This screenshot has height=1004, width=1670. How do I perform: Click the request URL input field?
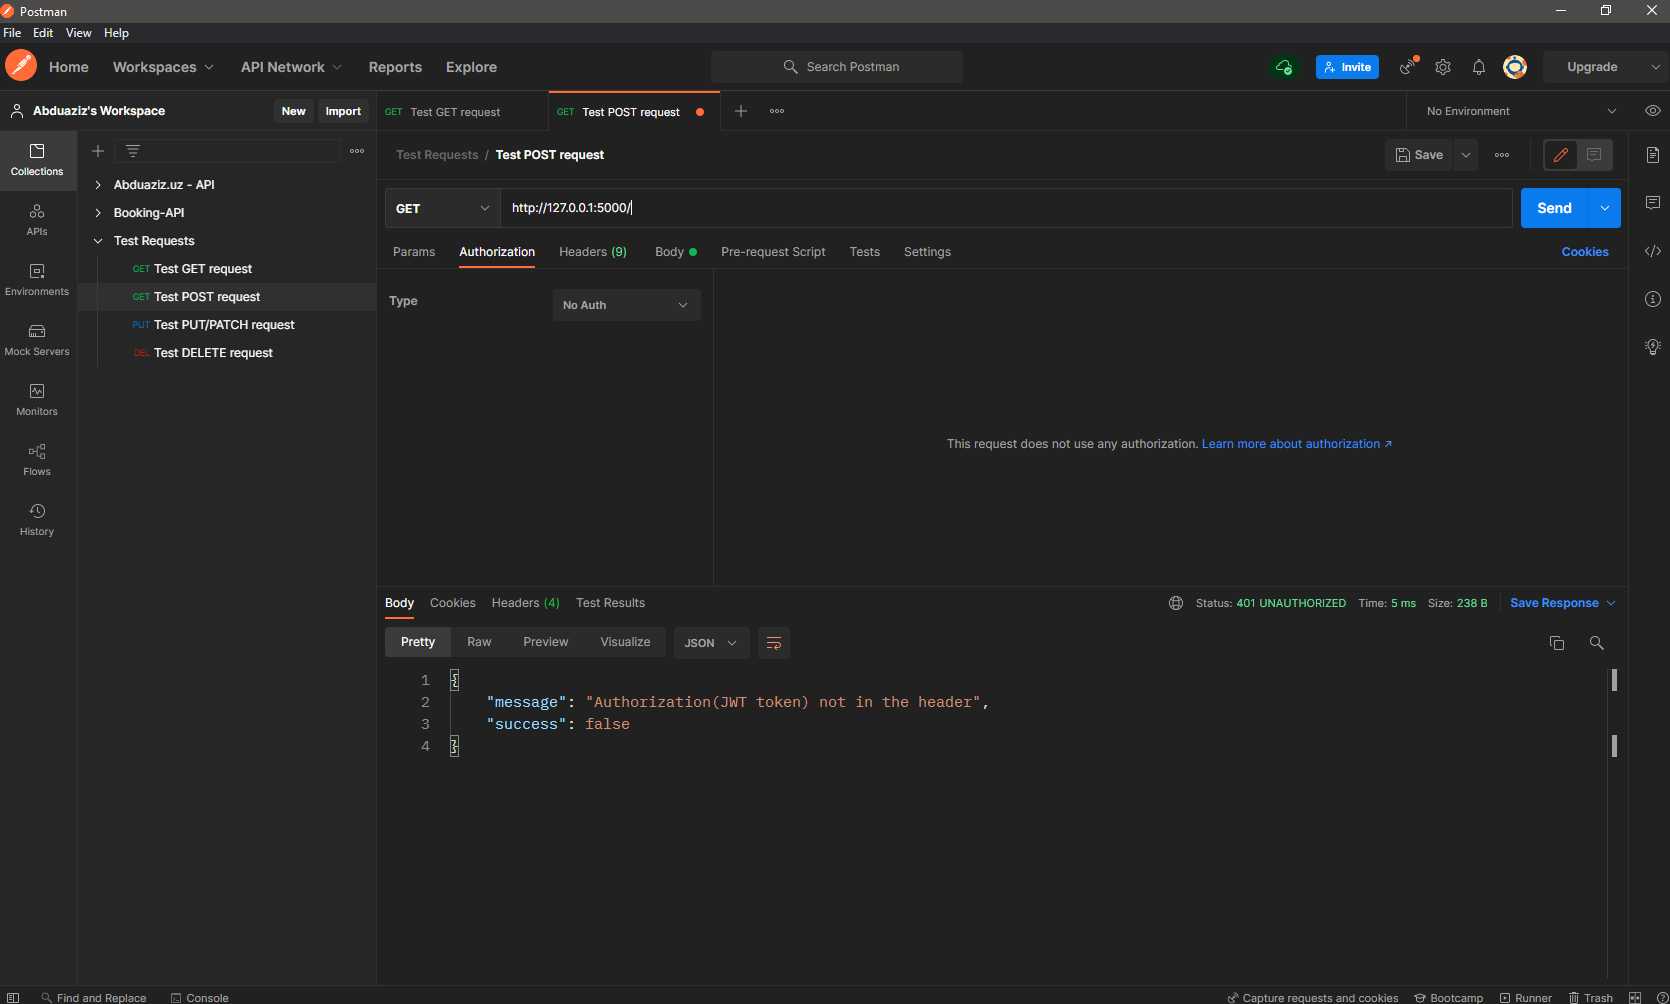pyautogui.click(x=1006, y=208)
